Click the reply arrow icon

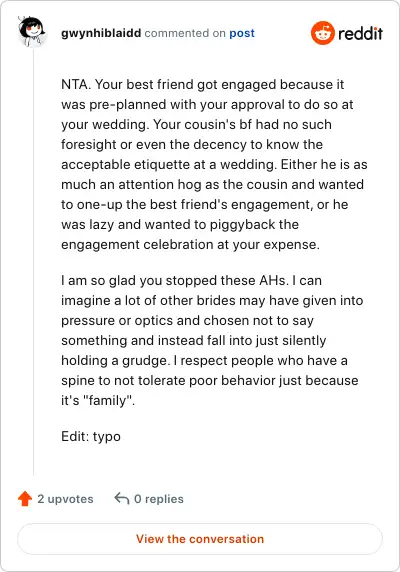pyautogui.click(x=122, y=498)
